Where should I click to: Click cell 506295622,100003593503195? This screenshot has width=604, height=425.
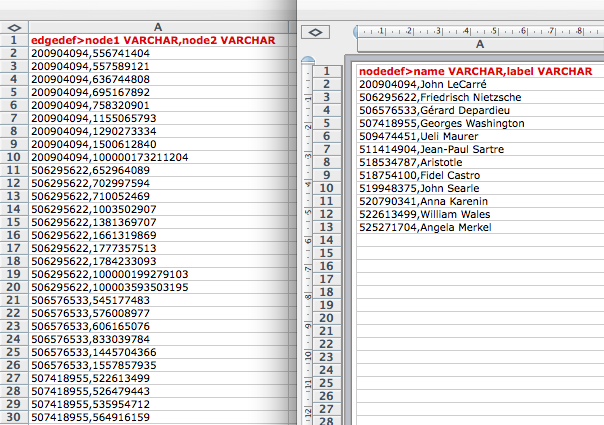158,287
